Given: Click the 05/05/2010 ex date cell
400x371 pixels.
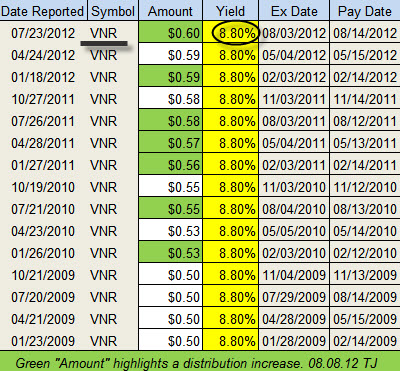Looking at the screenshot, I should tap(294, 231).
